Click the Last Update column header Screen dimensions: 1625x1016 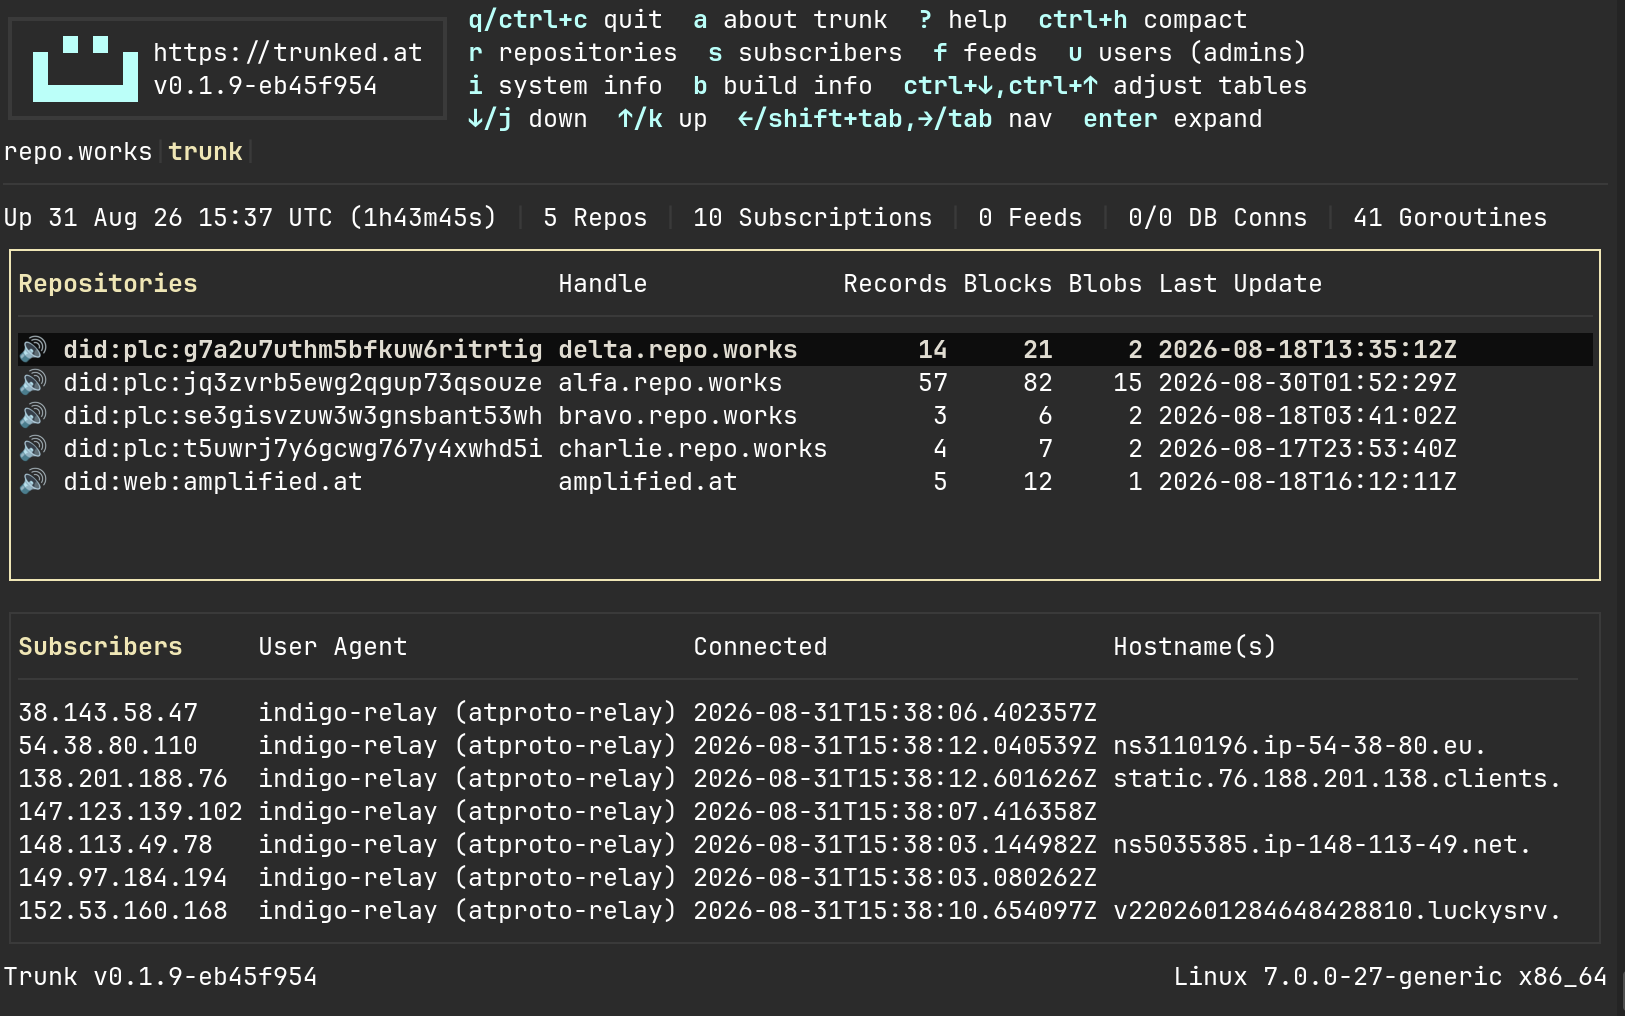[x=1240, y=284]
